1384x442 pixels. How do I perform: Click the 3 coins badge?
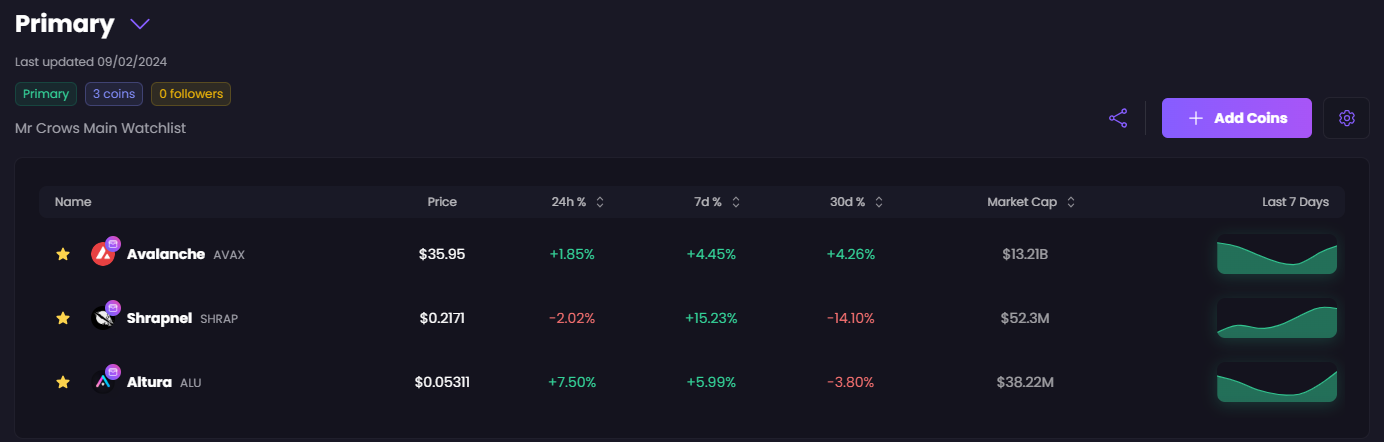coord(114,94)
